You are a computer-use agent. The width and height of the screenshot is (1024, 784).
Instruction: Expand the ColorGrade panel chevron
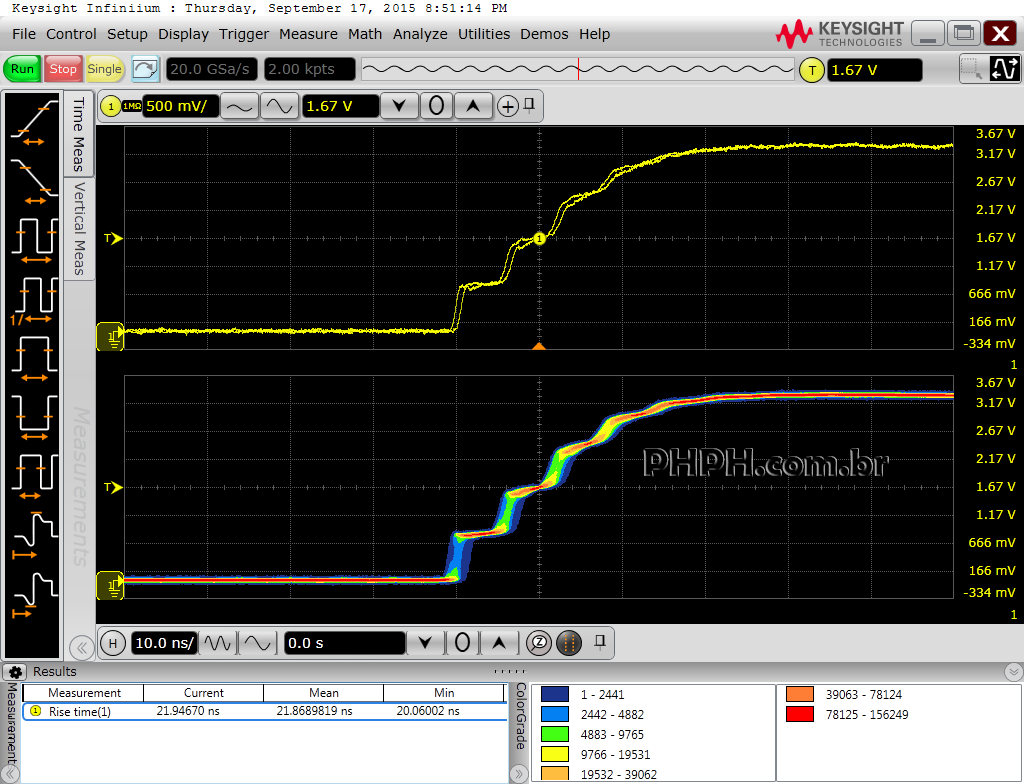(519, 773)
